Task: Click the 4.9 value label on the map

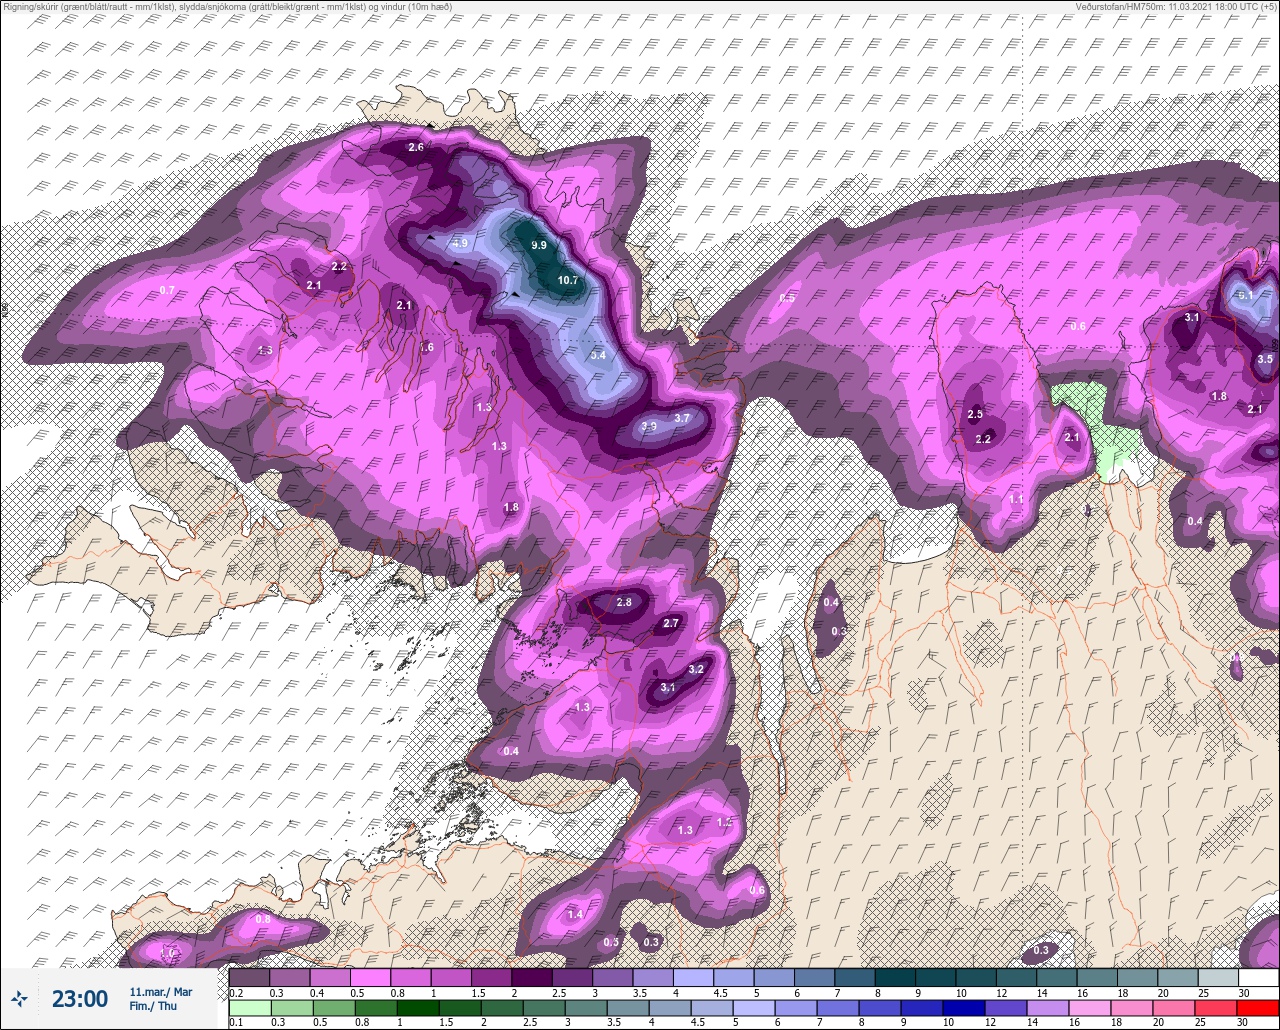Action: point(460,243)
